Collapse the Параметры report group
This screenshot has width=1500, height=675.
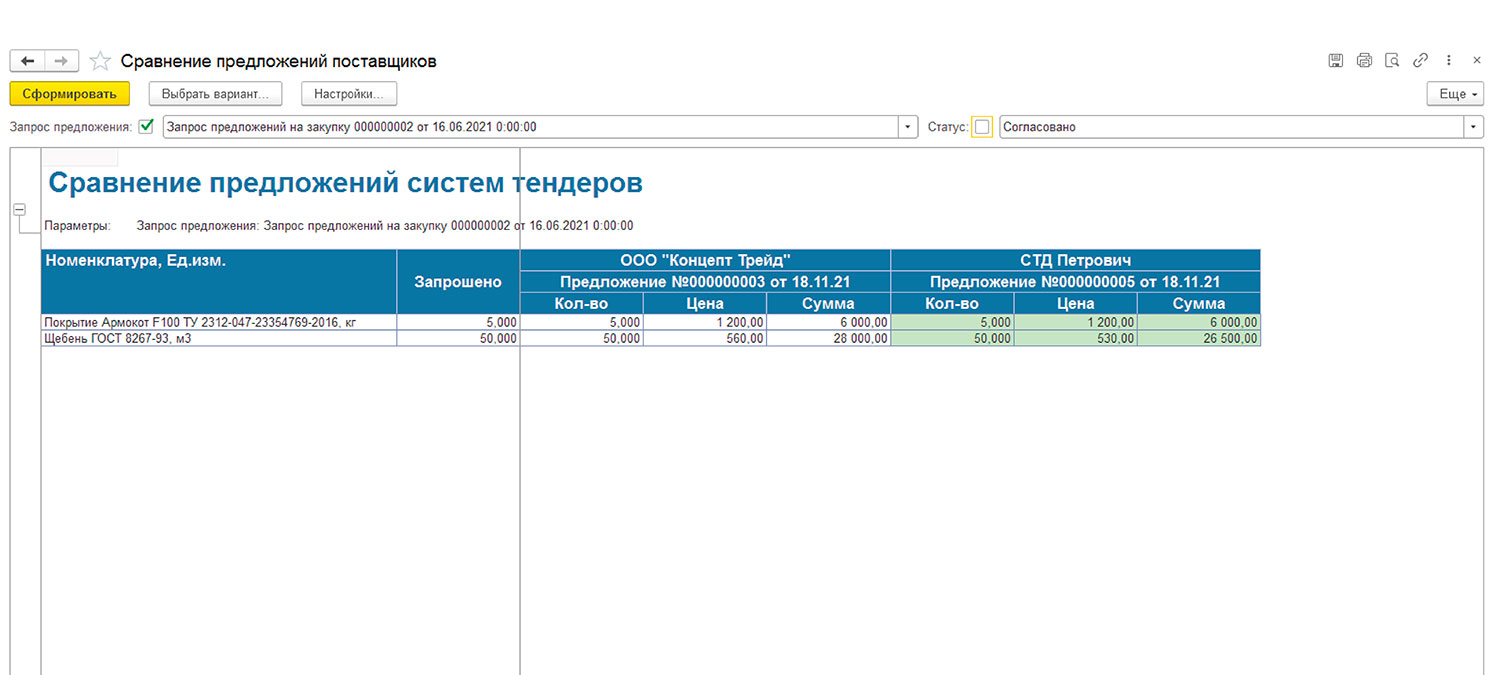pos(19,209)
